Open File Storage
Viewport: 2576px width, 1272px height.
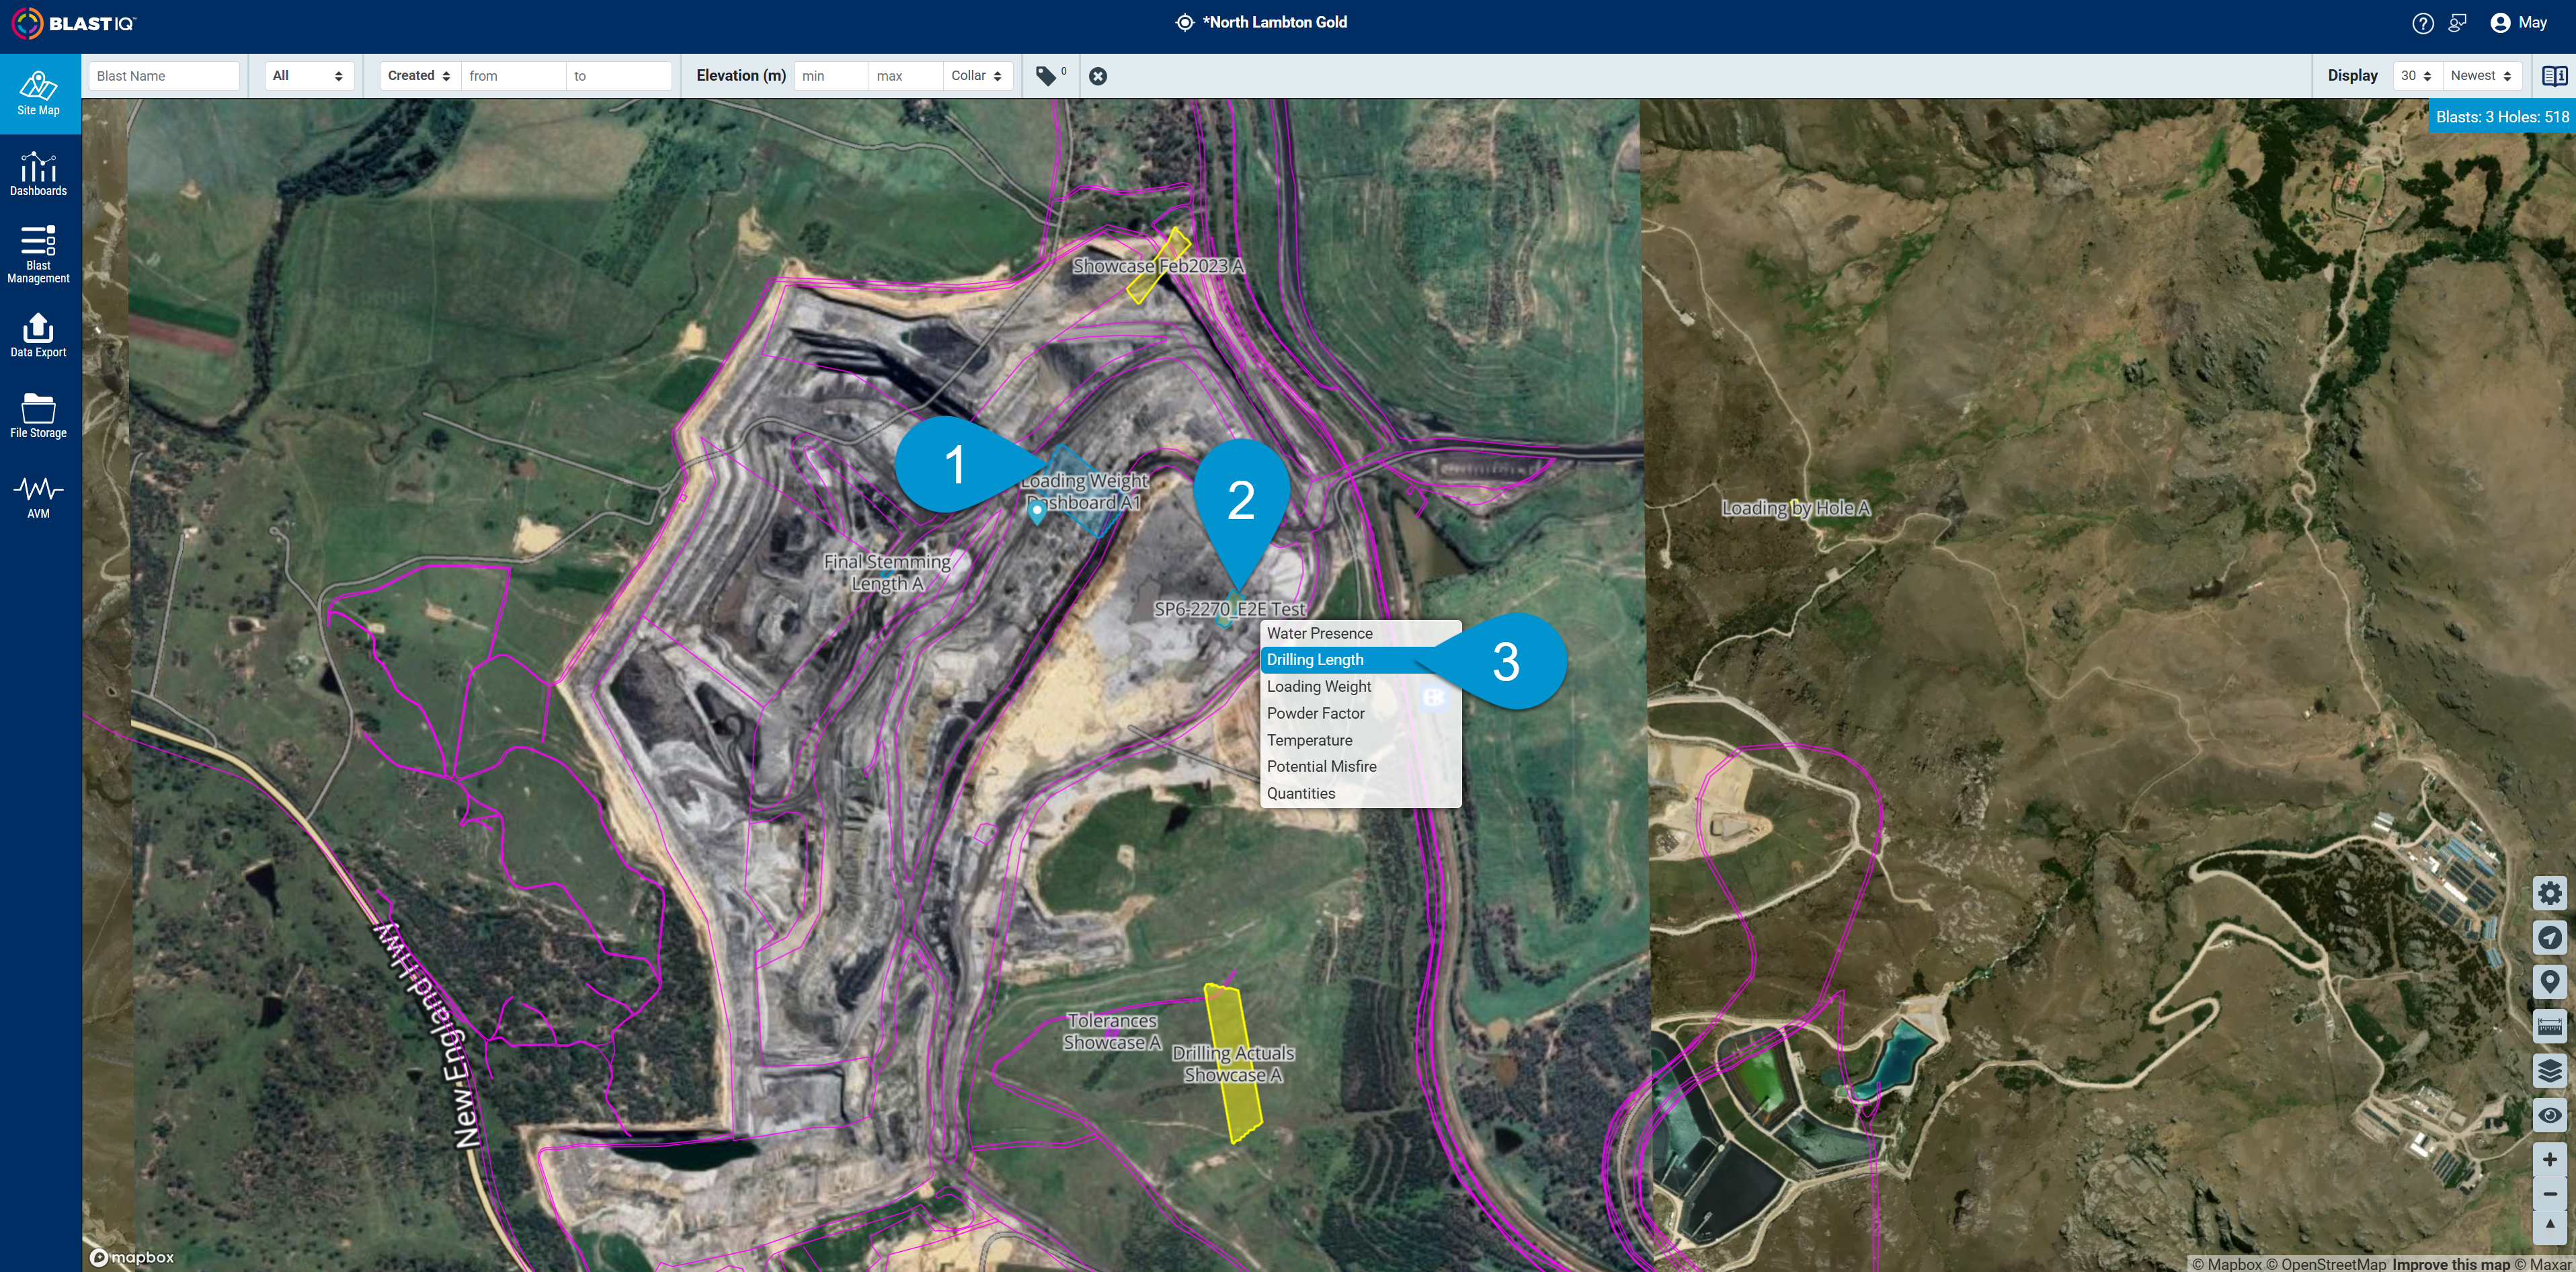click(38, 416)
